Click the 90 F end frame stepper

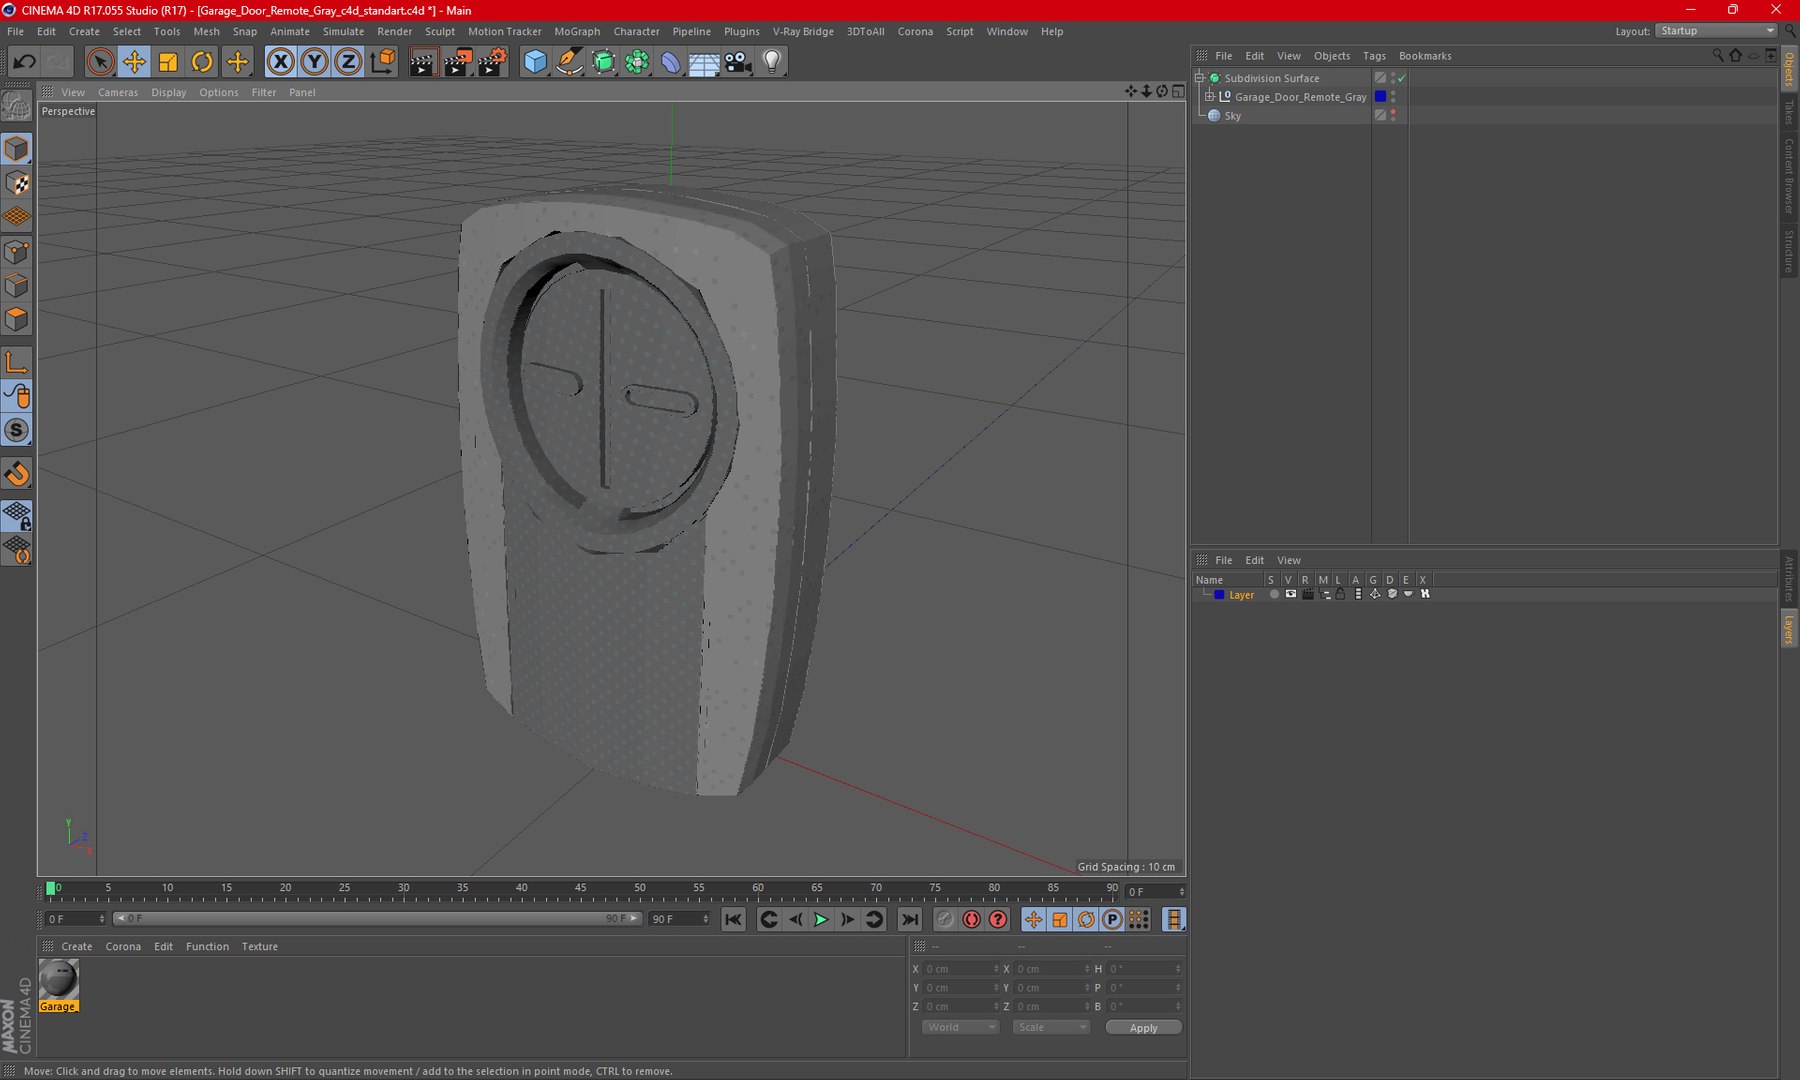click(x=706, y=919)
